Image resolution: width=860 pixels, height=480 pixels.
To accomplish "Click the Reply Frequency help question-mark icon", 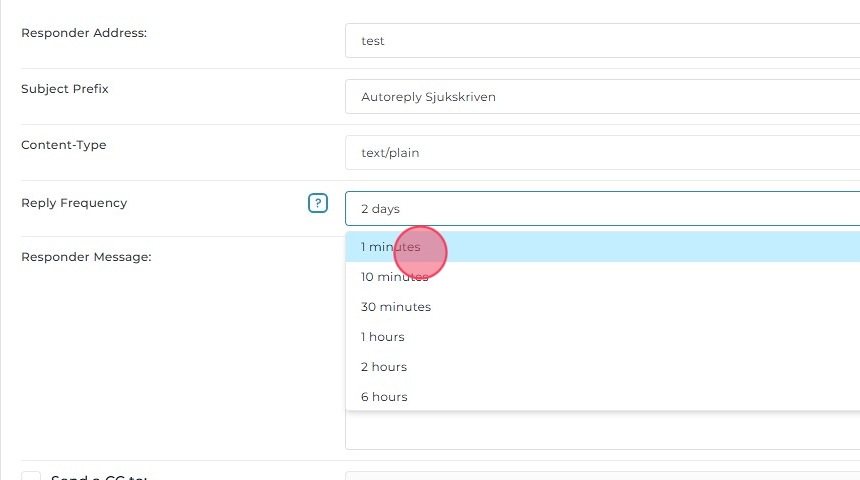I will pyautogui.click(x=318, y=203).
